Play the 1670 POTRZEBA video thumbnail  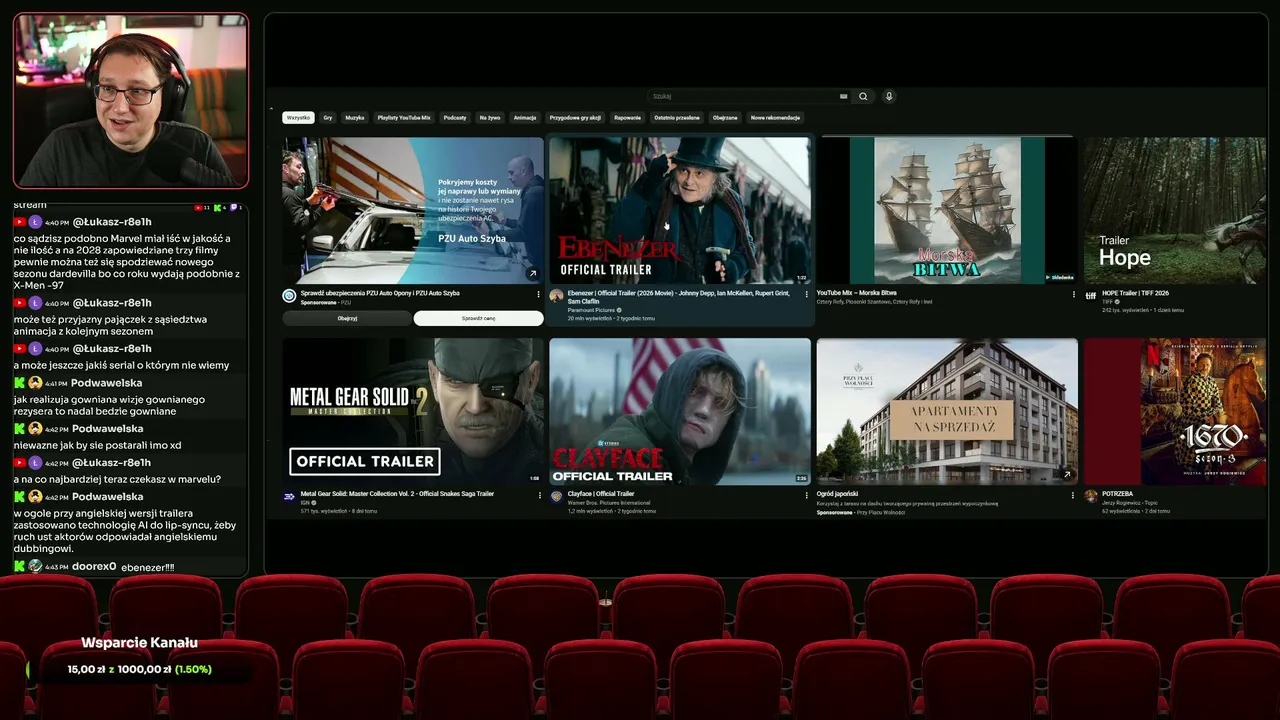(x=1175, y=411)
